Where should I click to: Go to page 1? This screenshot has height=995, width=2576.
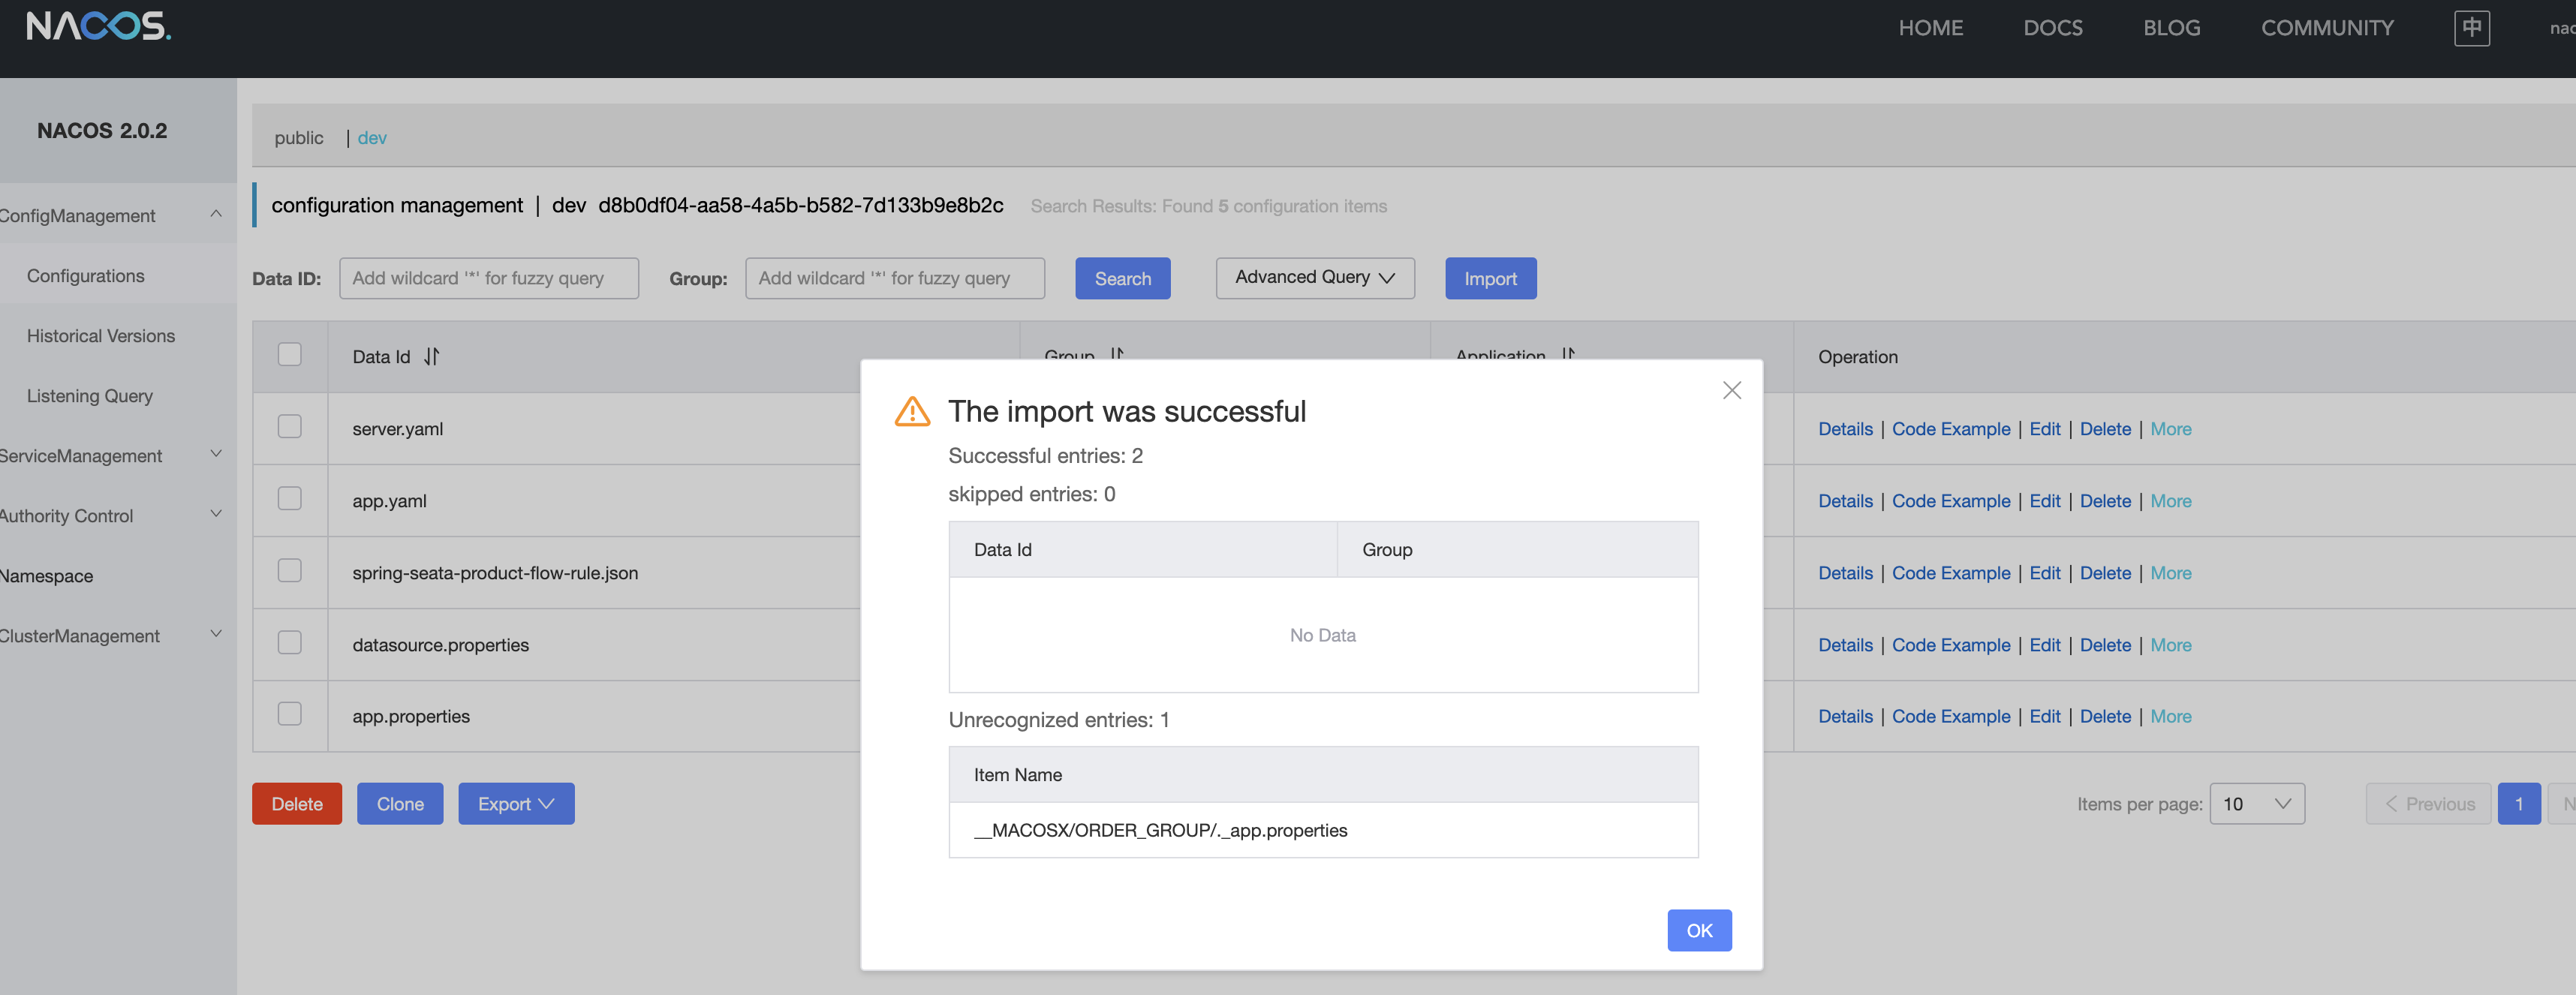tap(2519, 804)
